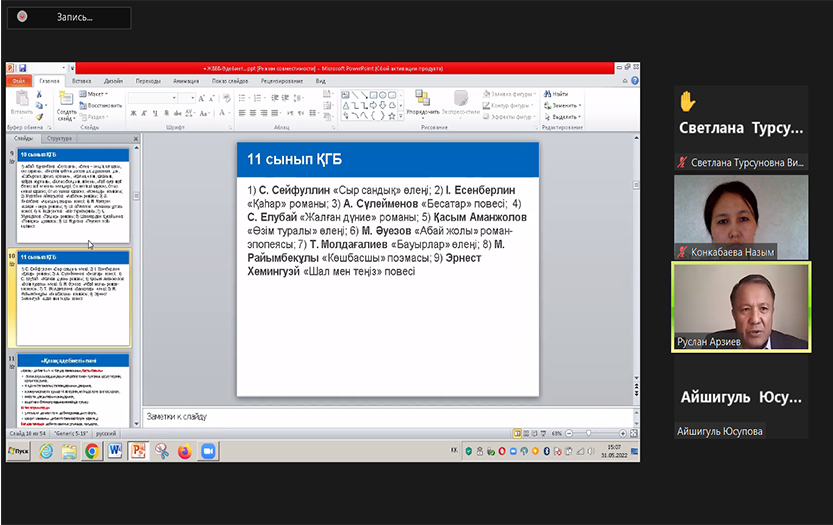Select the 10 сынып ҚГБ slide thumbnail
The width and height of the screenshot is (833, 525).
pyautogui.click(x=73, y=198)
